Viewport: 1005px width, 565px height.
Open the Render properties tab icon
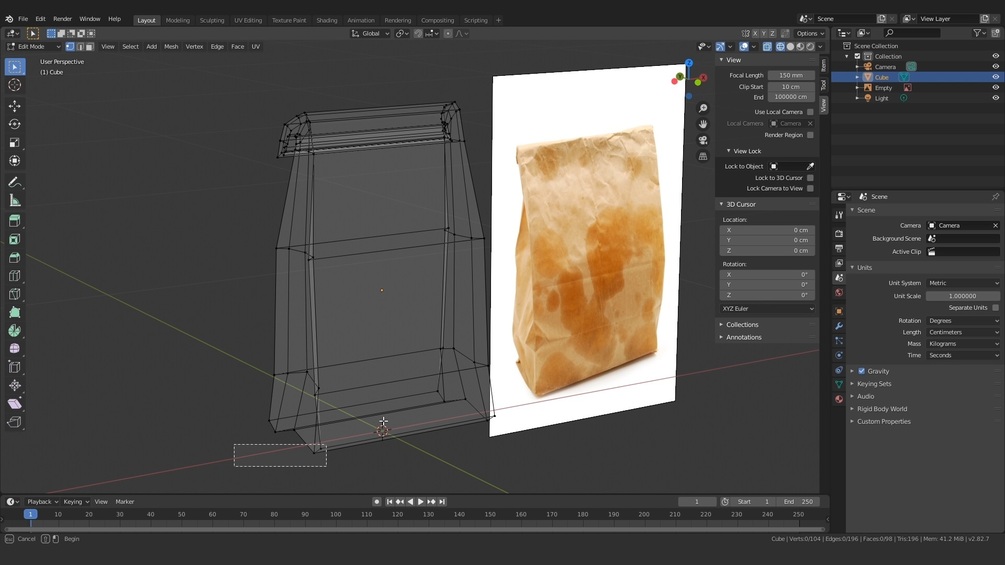(839, 234)
